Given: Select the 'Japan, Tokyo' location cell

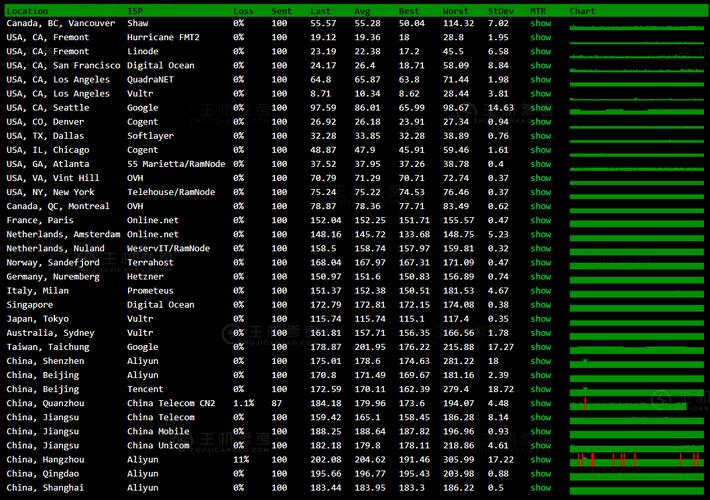Looking at the screenshot, I should click(38, 318).
